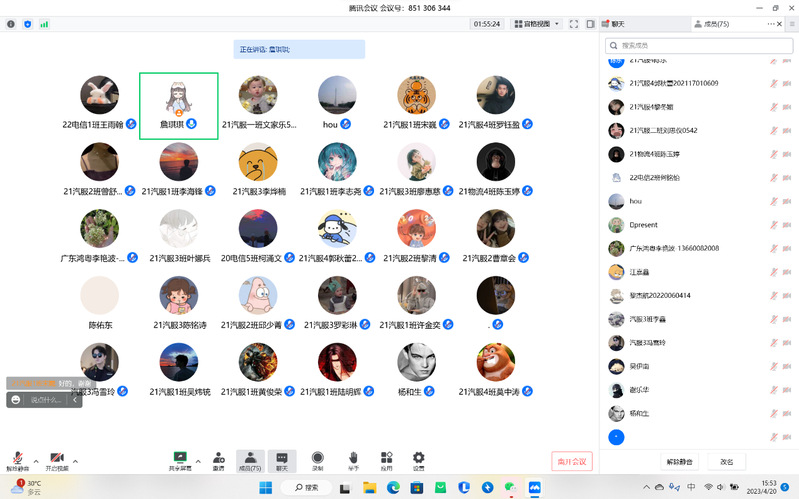Image resolution: width=799 pixels, height=499 pixels.
Task: Click the Share Screen (共享屏幕) icon
Action: (180, 459)
